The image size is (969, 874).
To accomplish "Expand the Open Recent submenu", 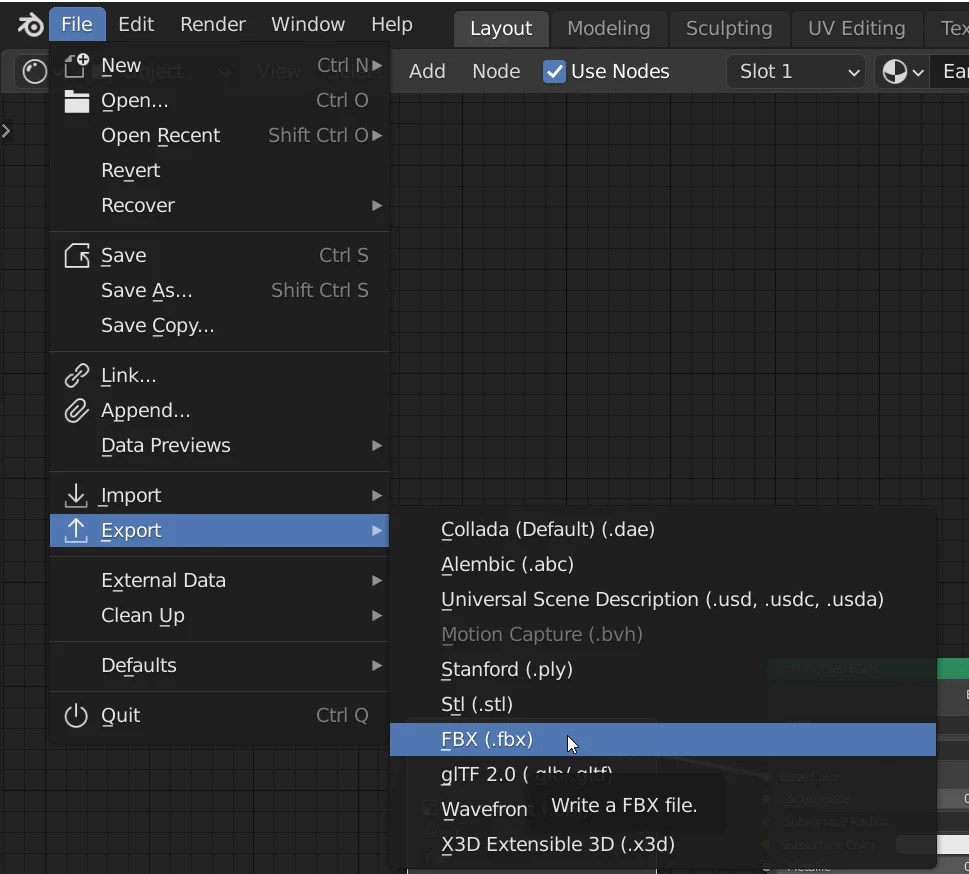I will pos(377,135).
